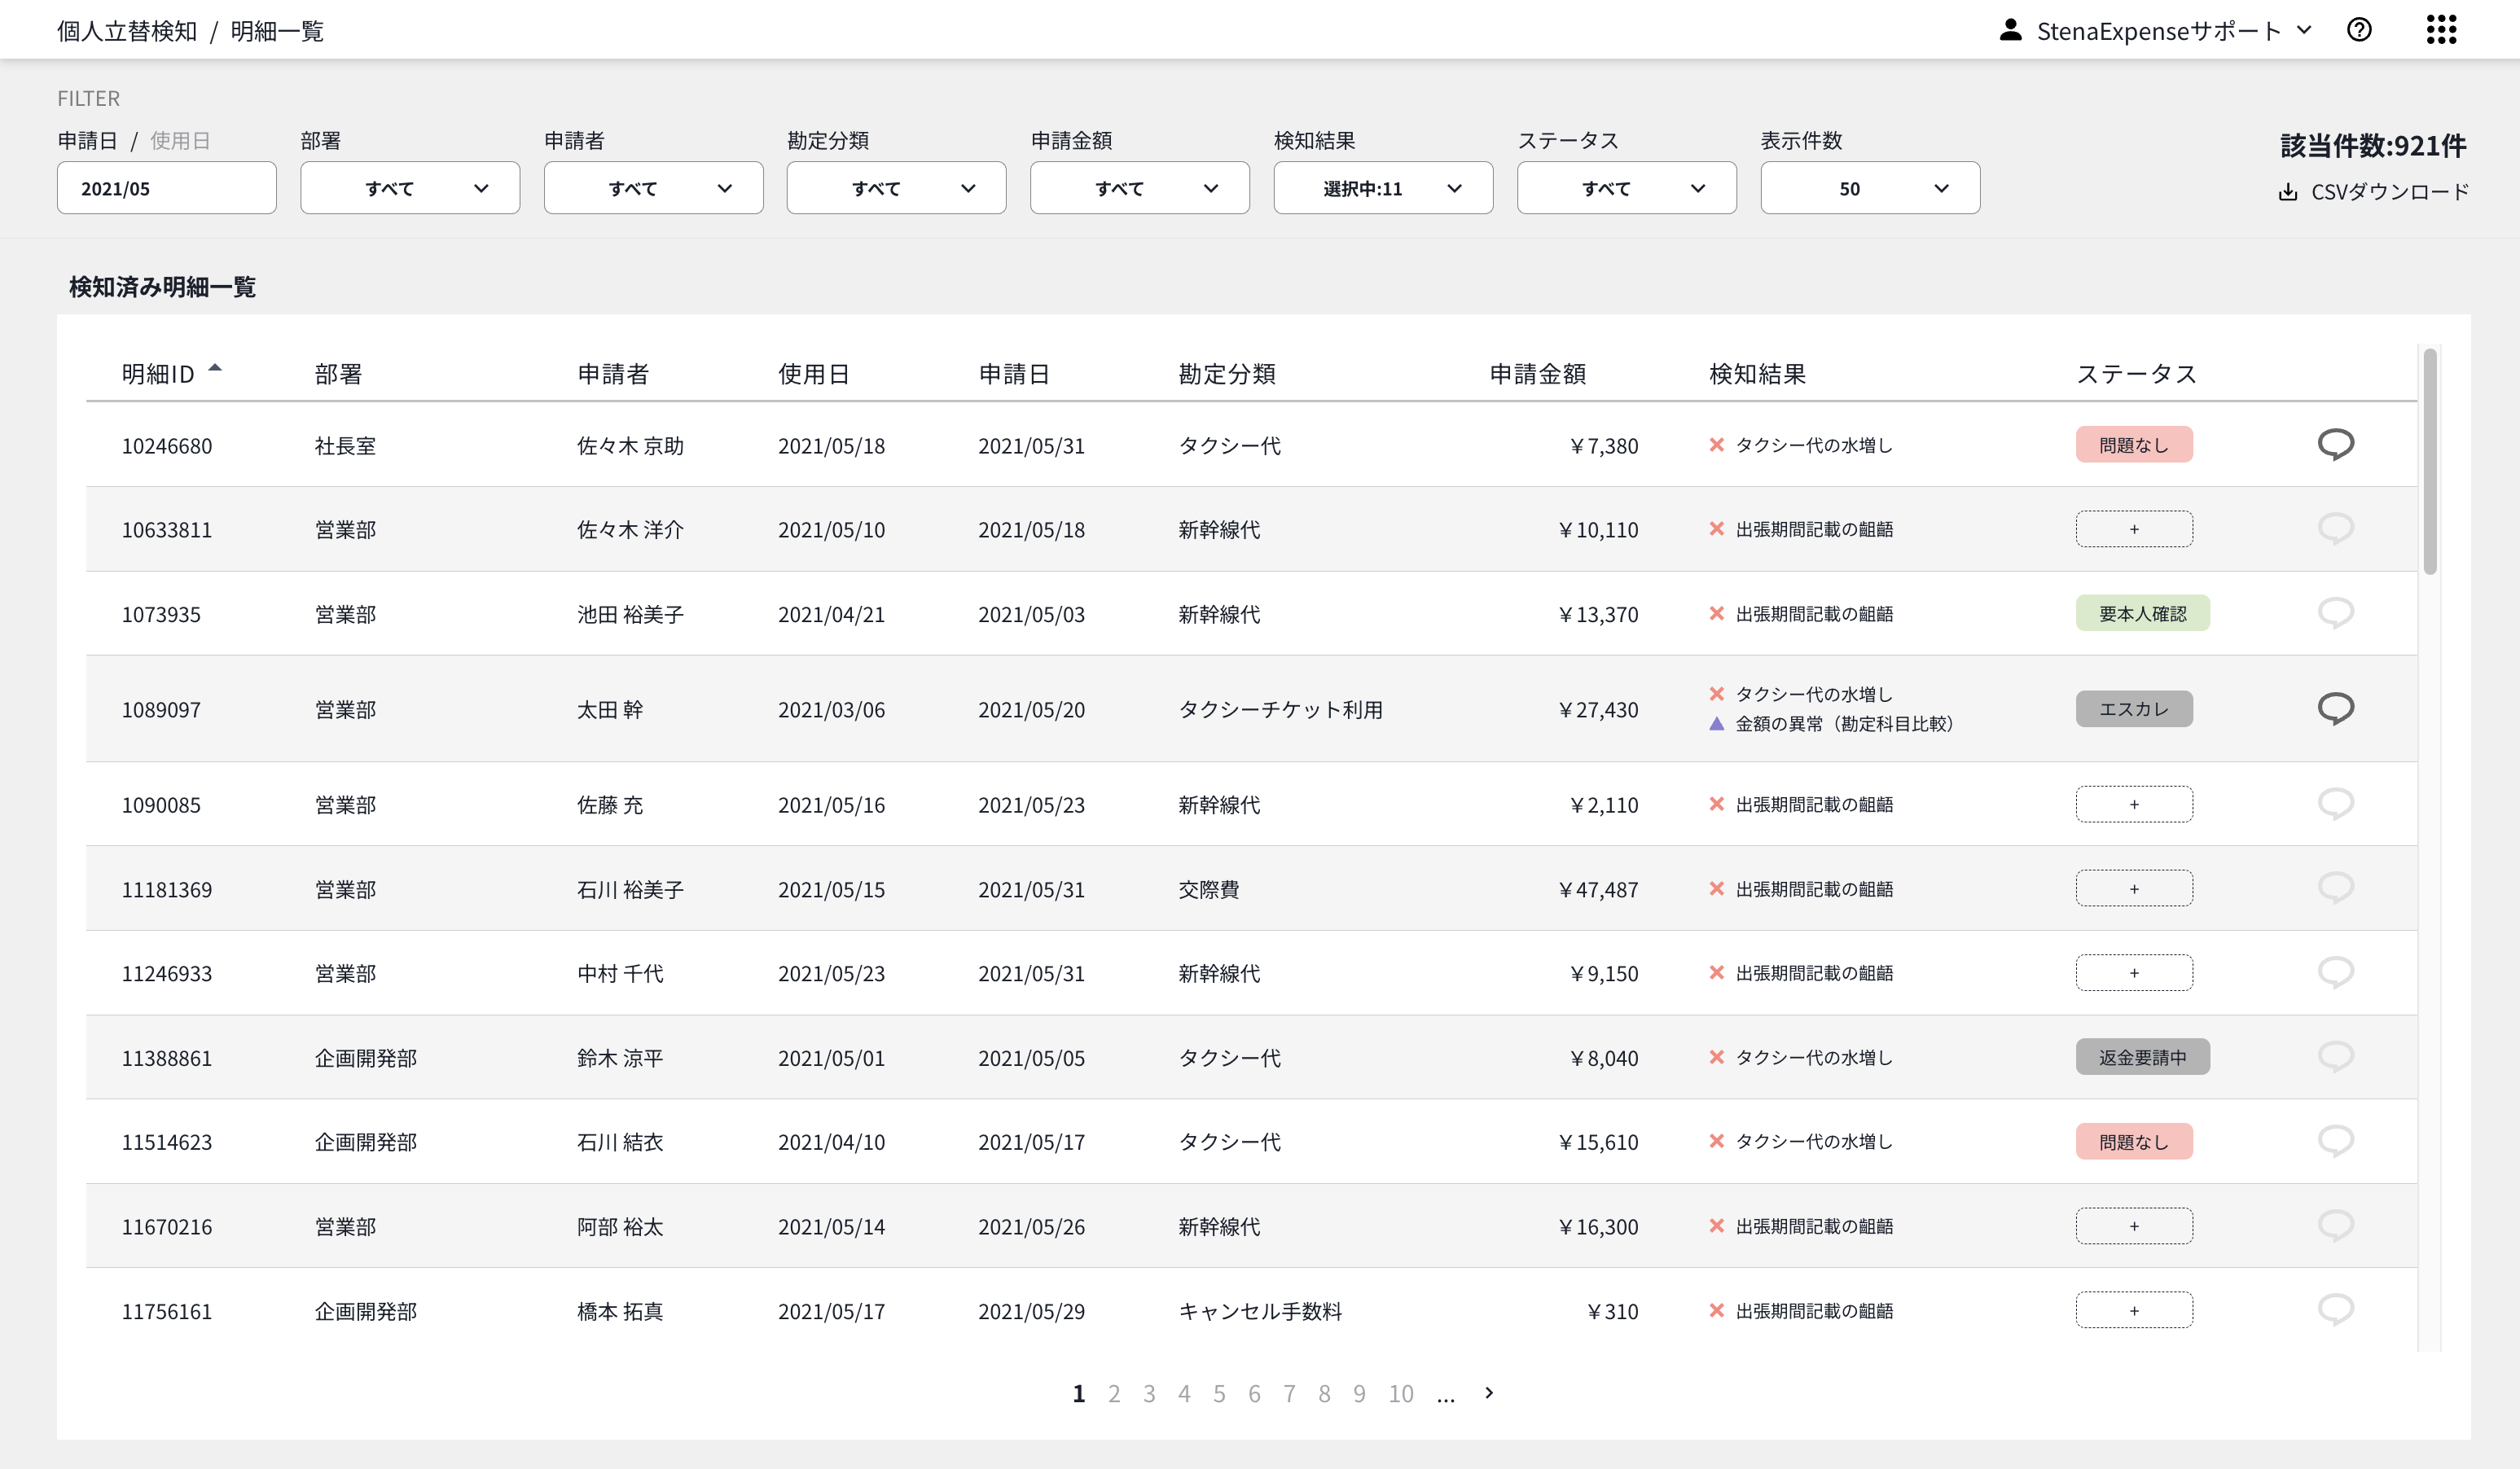This screenshot has height=1469, width=2520.
Task: Click the CSVダウンロード download icon
Action: (x=2287, y=192)
